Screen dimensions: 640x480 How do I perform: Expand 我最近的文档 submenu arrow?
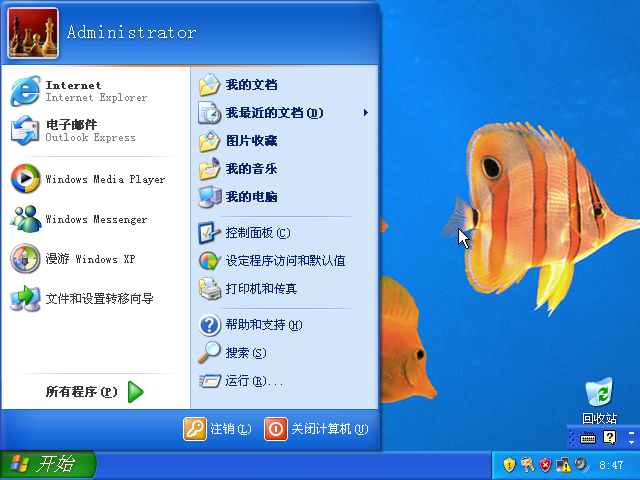pyautogui.click(x=366, y=113)
